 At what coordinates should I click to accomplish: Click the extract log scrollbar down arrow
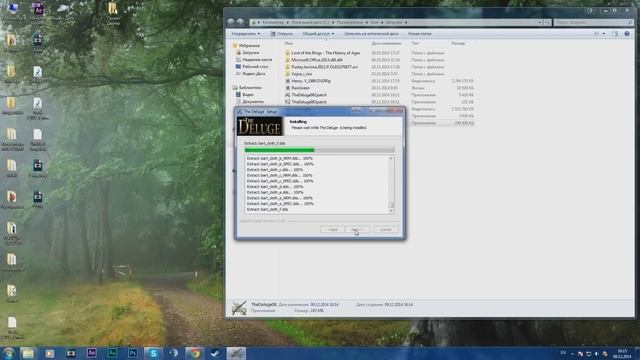(x=391, y=211)
